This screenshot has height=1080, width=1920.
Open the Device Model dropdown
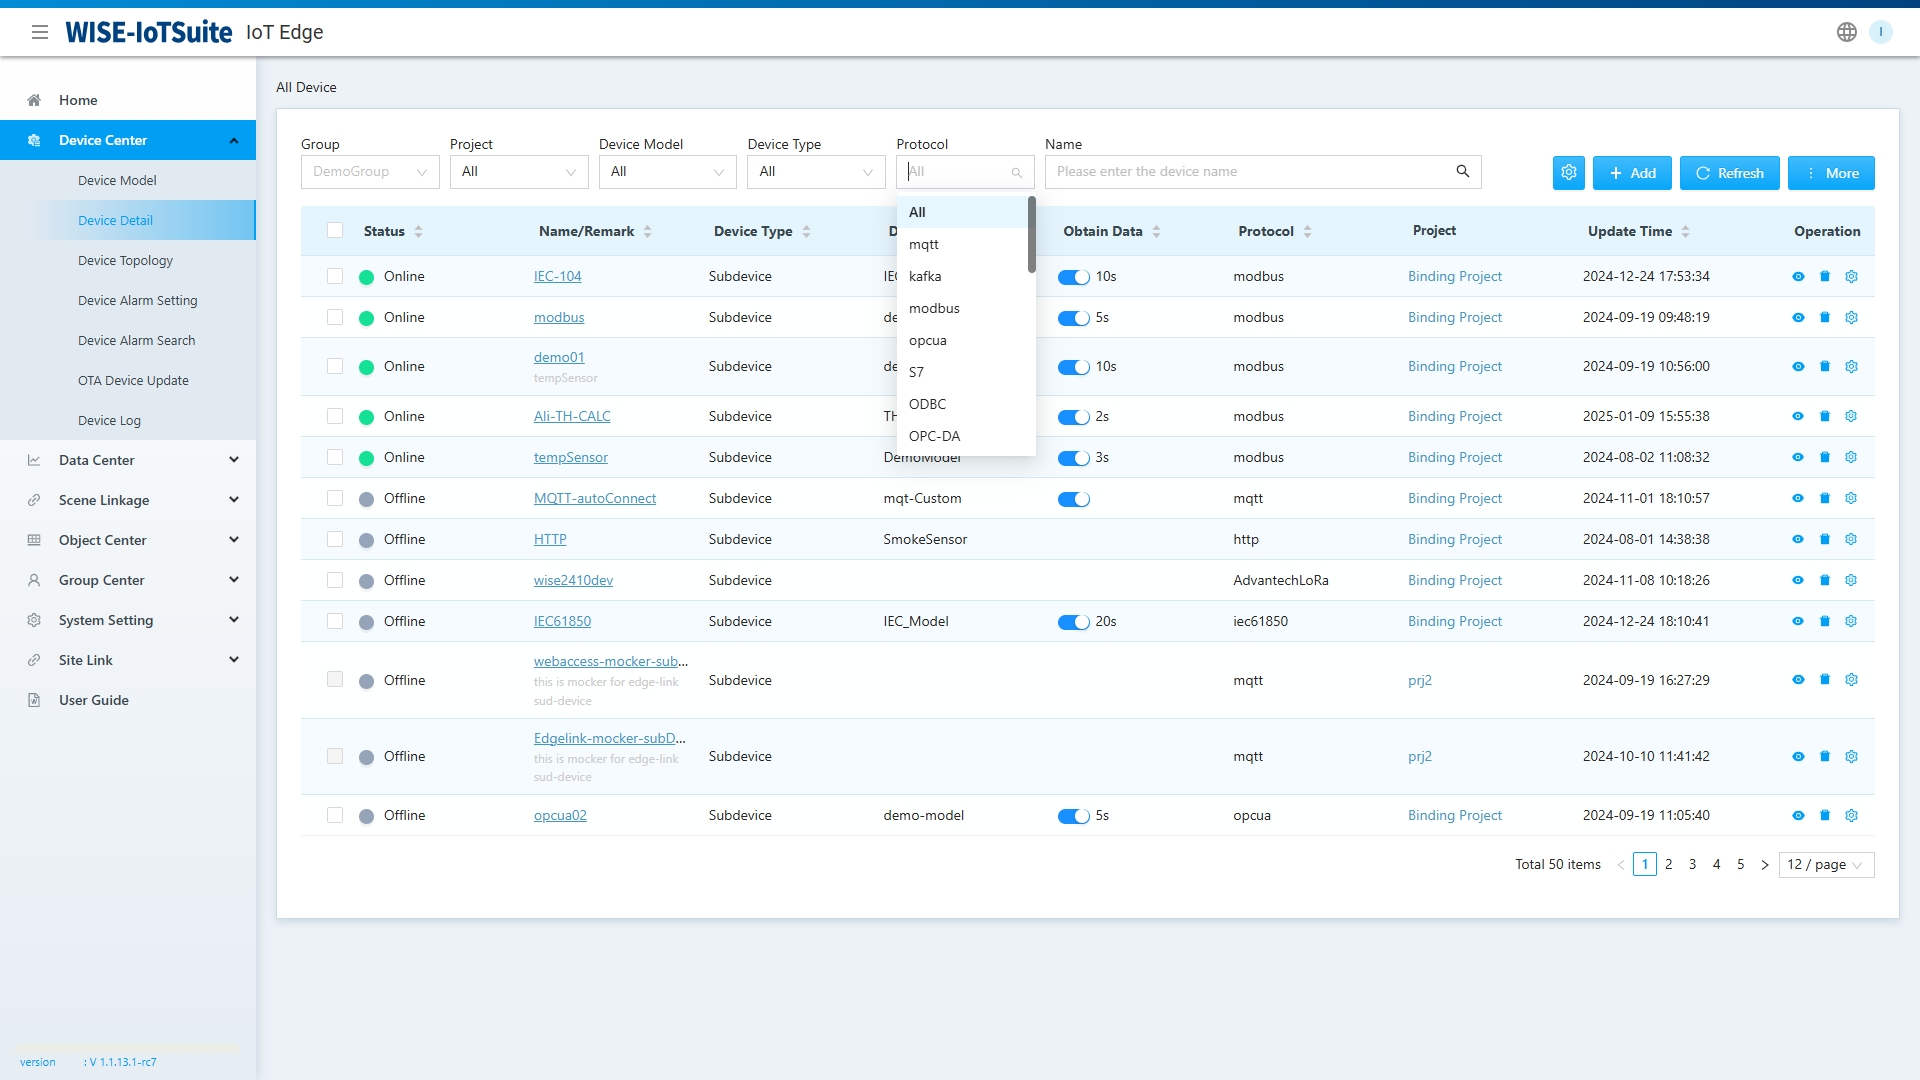click(x=667, y=171)
